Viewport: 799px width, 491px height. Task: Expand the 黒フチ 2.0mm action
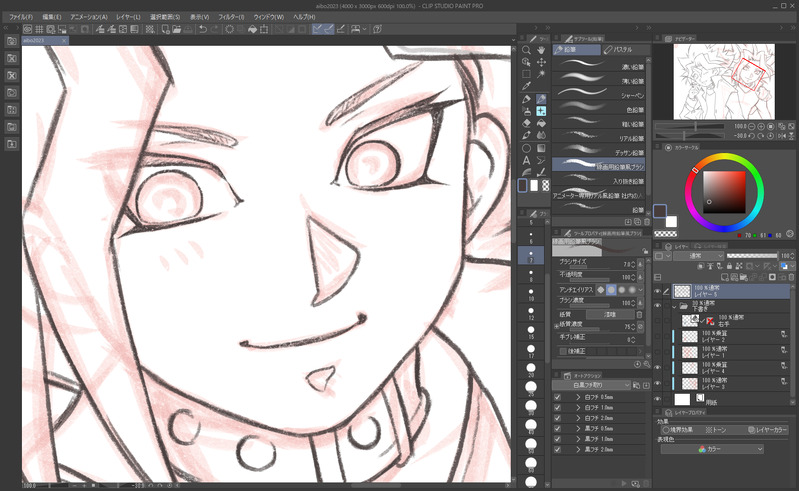click(x=578, y=449)
